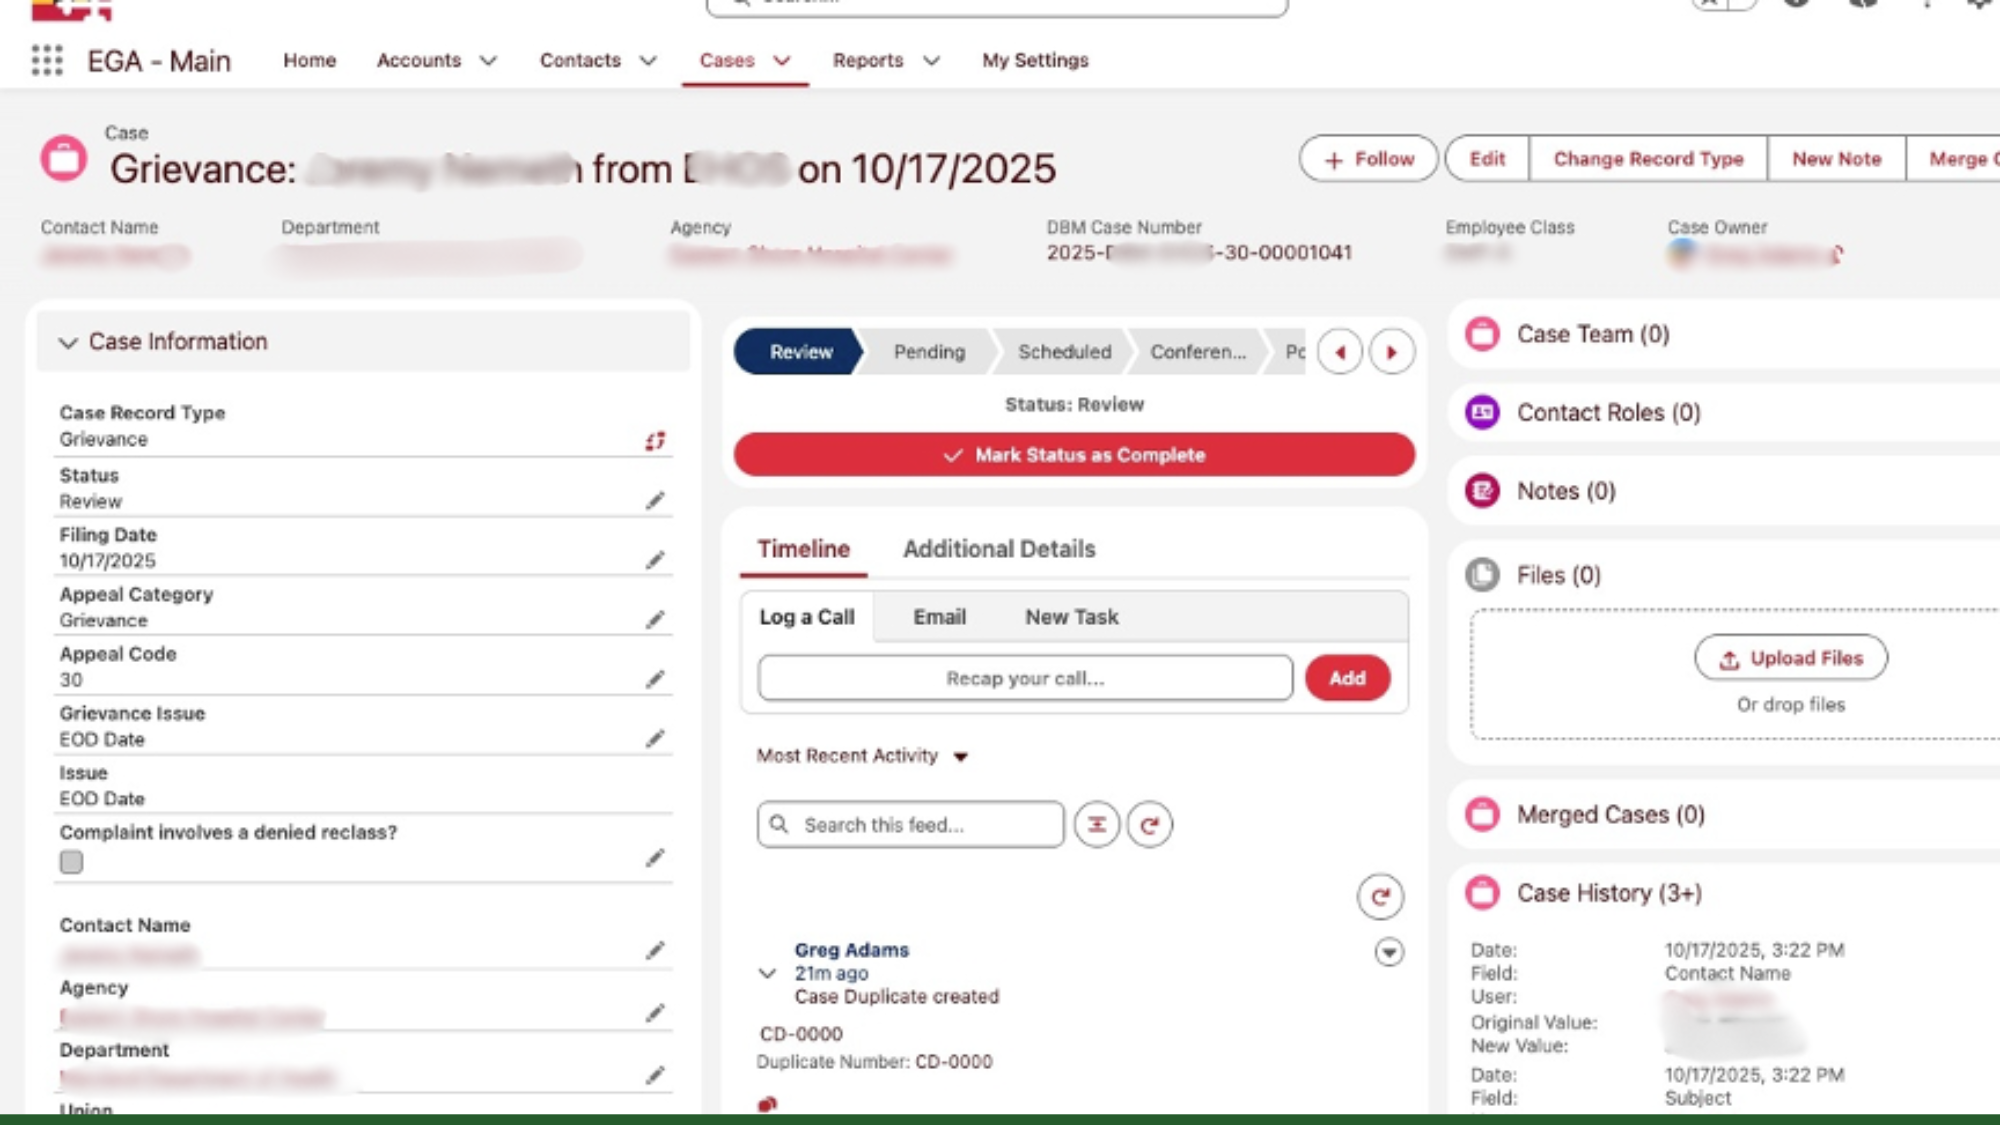2000x1125 pixels.
Task: Expand the Reports nav dropdown chevron
Action: point(931,61)
